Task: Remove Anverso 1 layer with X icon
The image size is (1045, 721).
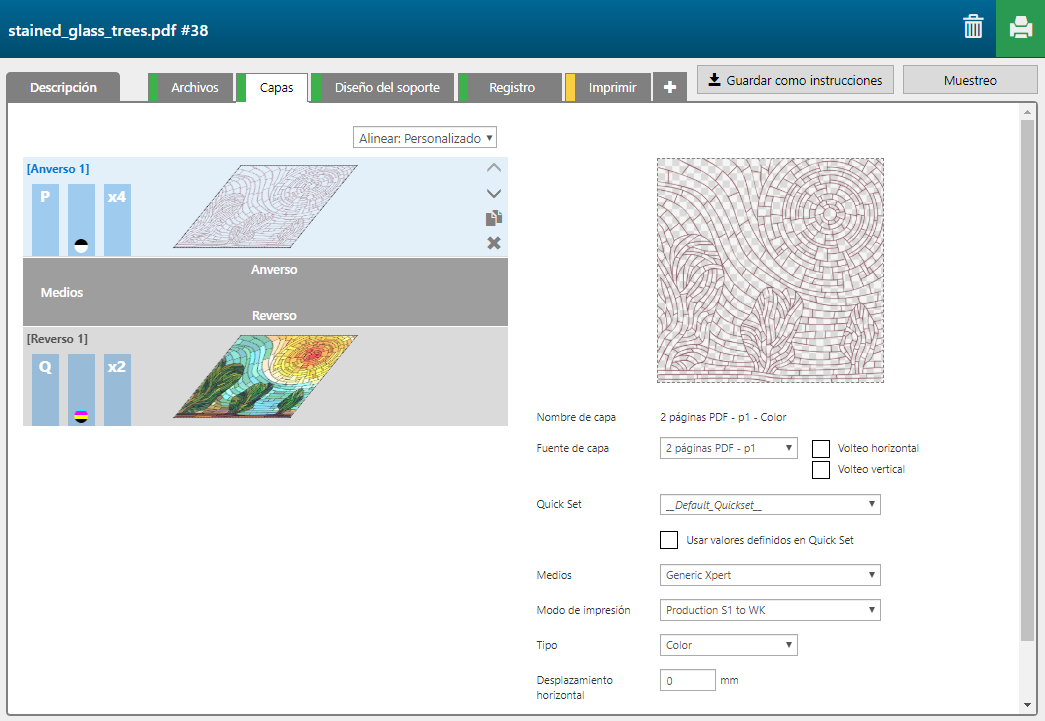Action: click(x=493, y=243)
